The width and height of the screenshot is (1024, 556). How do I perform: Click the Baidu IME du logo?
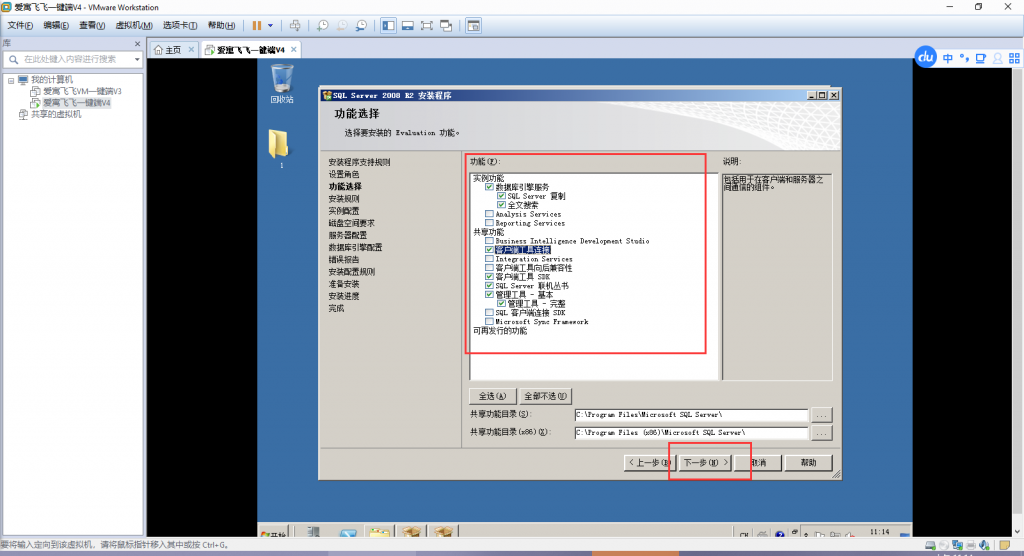click(x=925, y=57)
